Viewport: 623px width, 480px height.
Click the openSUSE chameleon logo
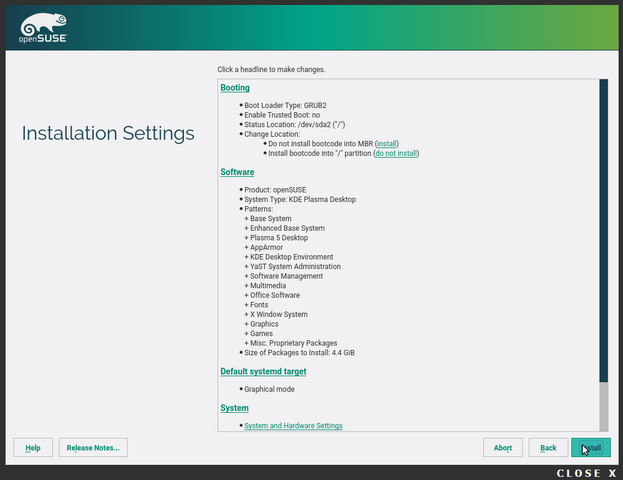(x=43, y=28)
